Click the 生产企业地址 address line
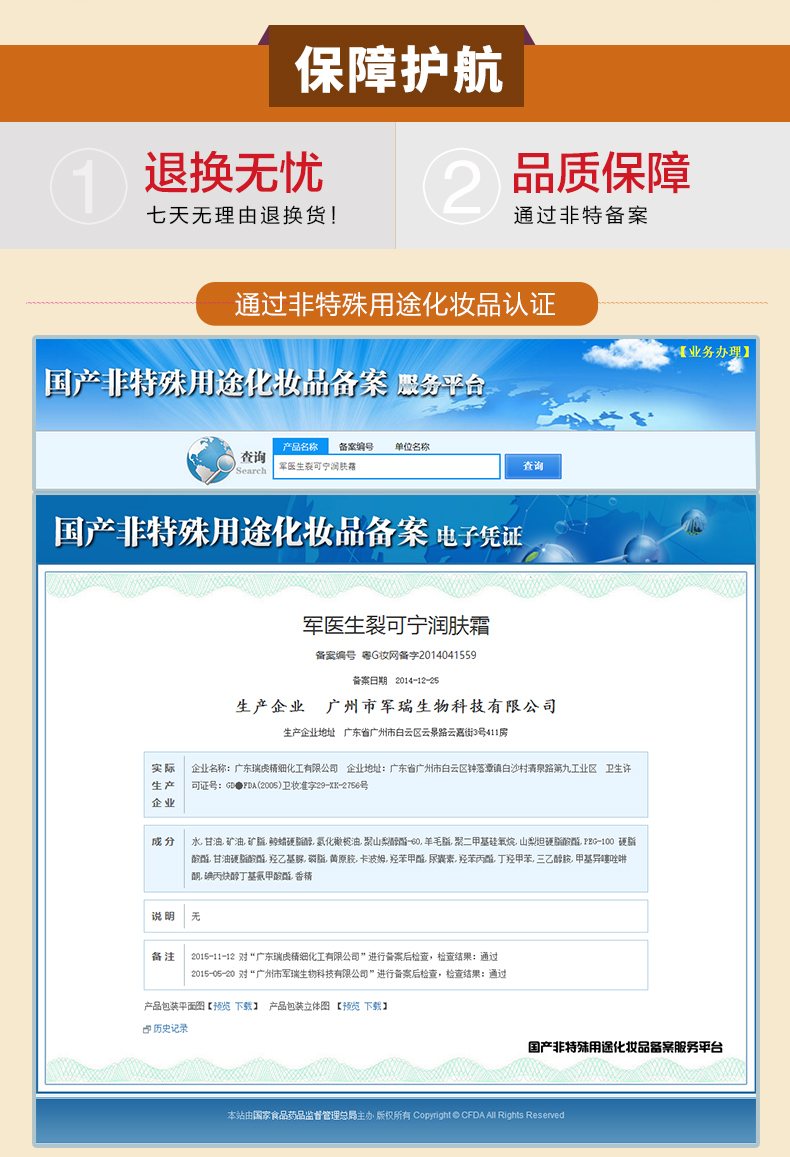 click(x=396, y=733)
